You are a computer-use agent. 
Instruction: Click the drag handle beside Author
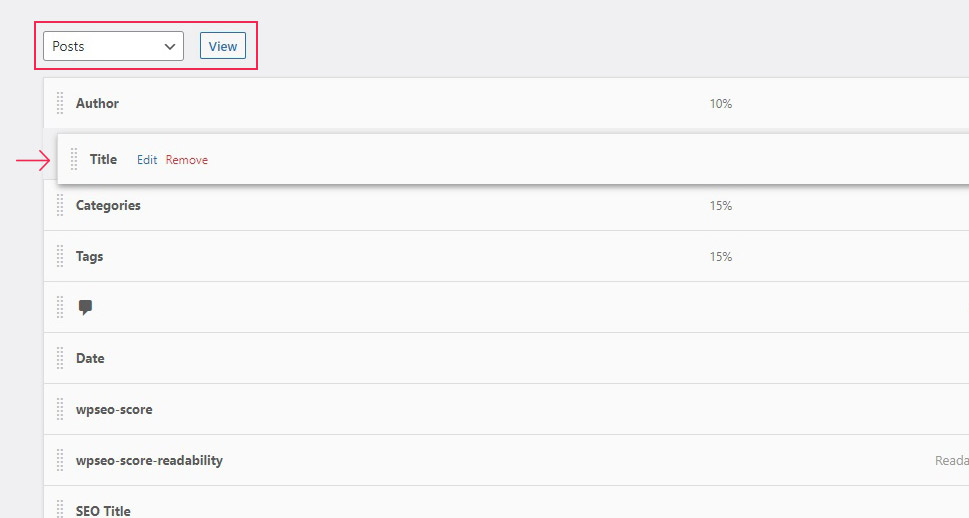(x=60, y=103)
